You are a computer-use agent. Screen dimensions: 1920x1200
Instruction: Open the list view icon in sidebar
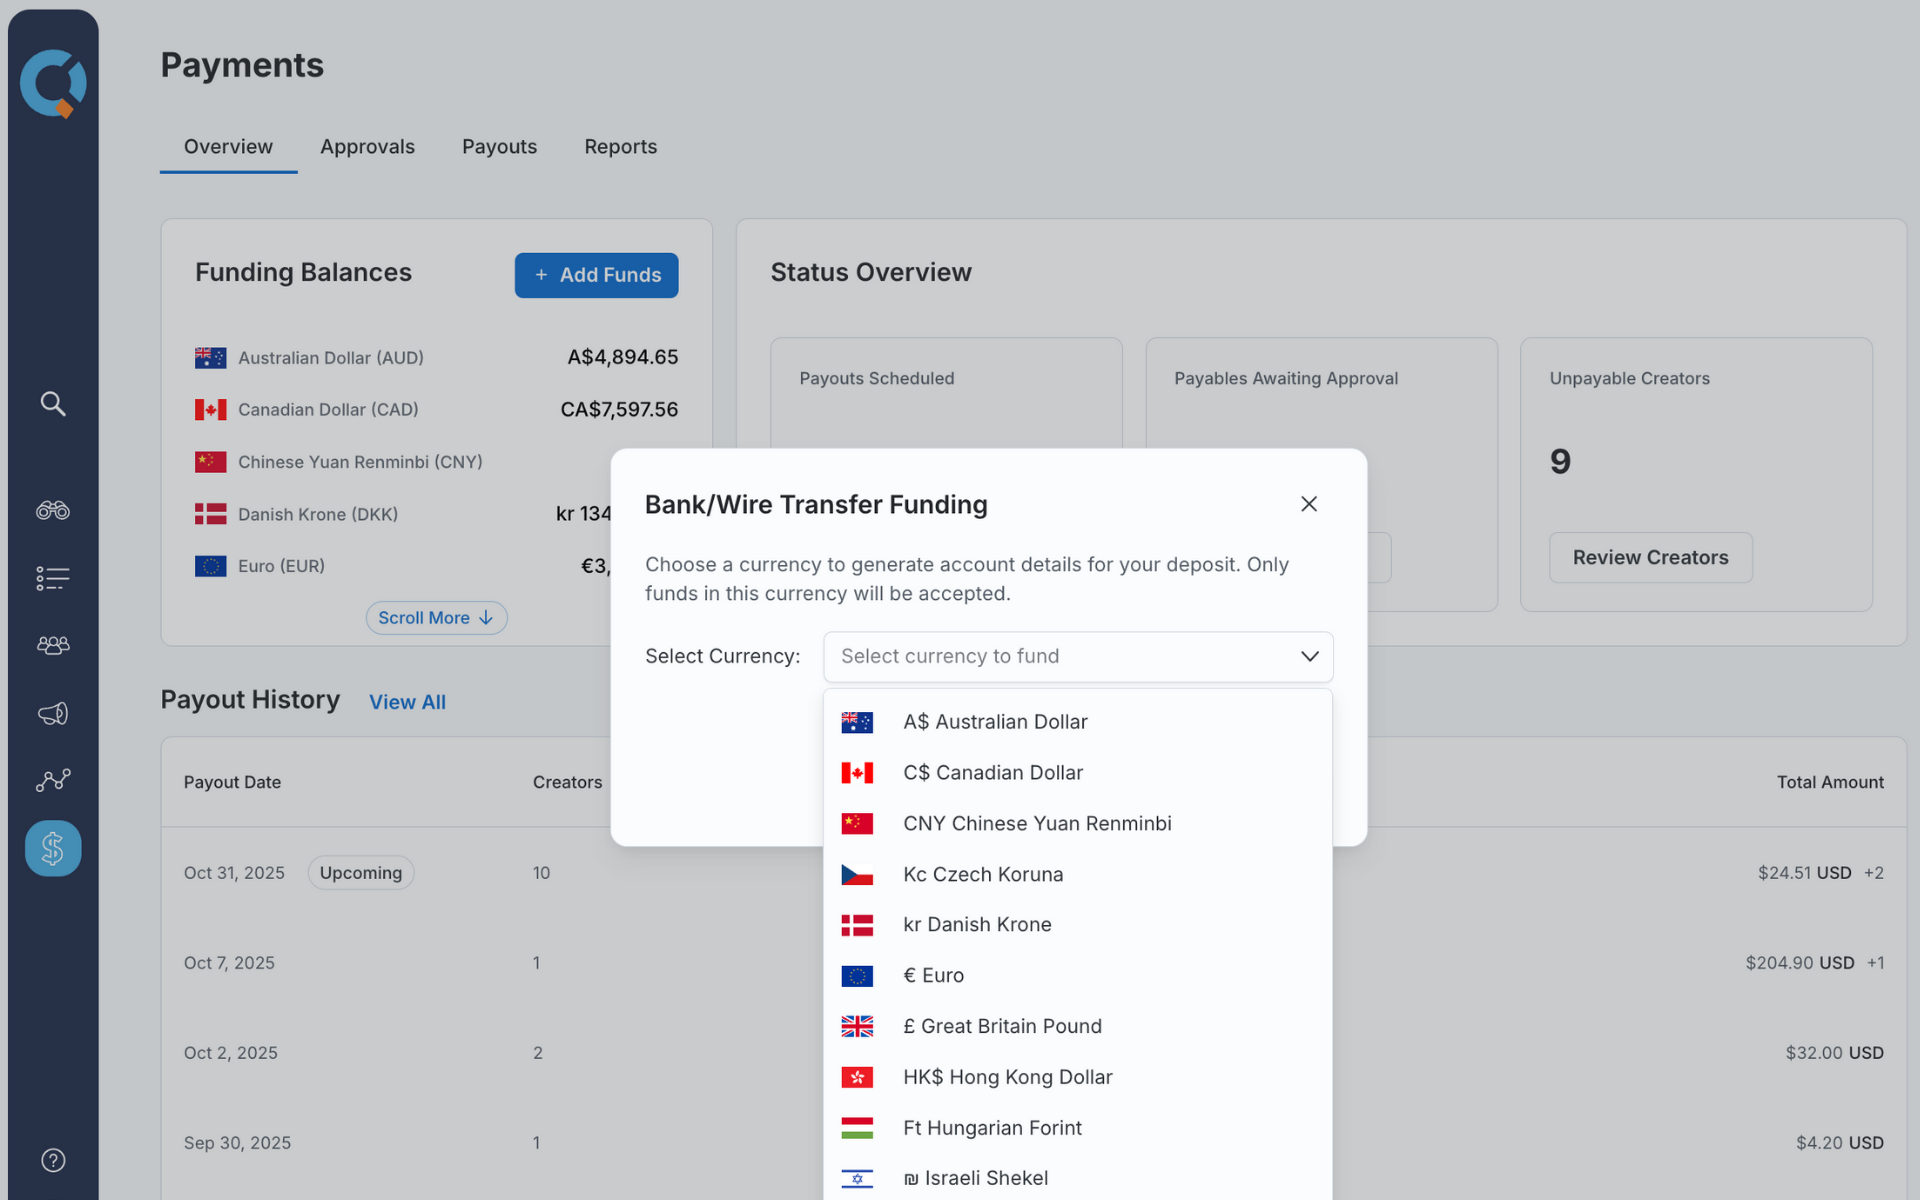coord(52,578)
